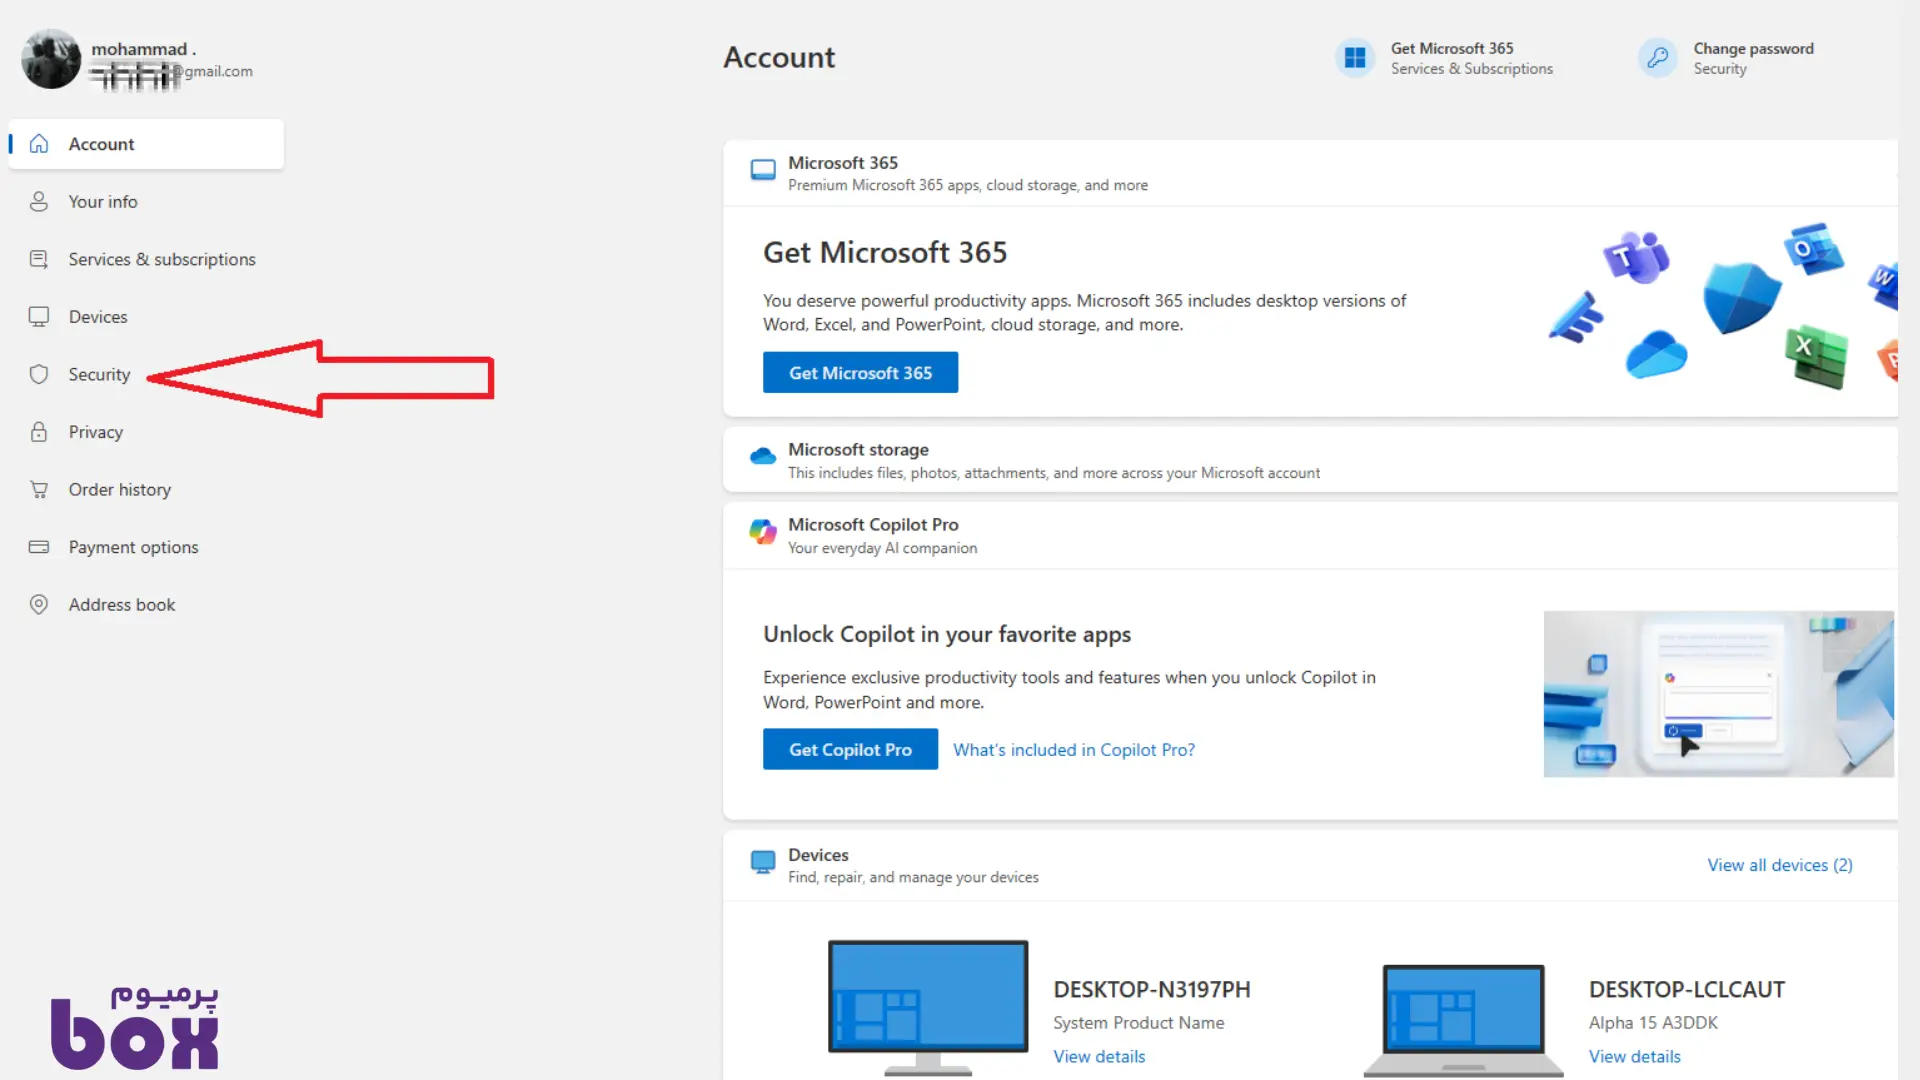
Task: Click the Devices card heading
Action: coord(818,855)
